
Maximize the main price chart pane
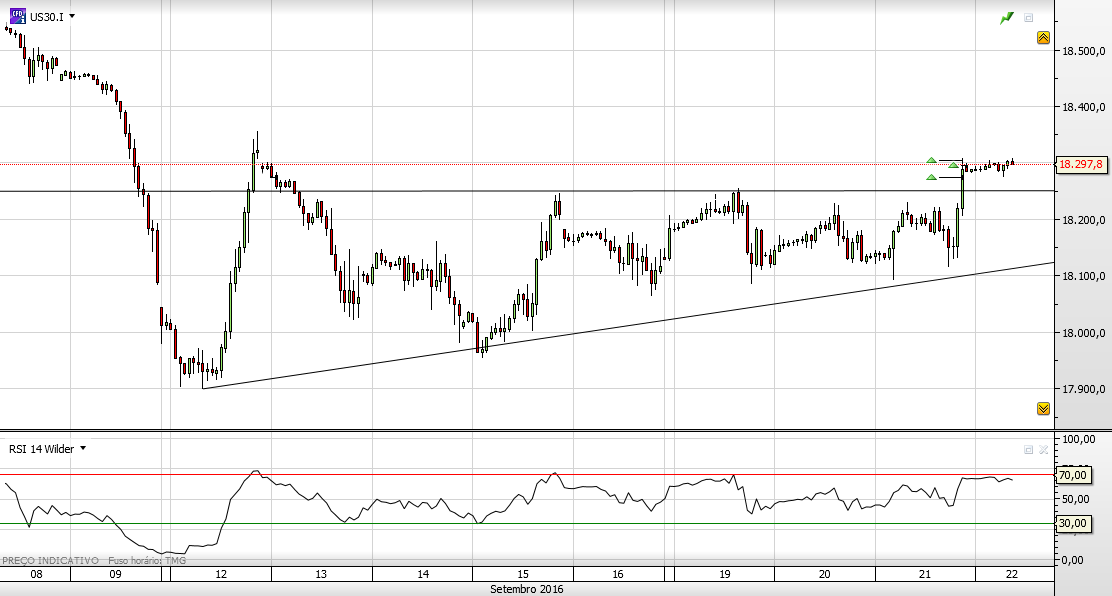(x=1028, y=18)
